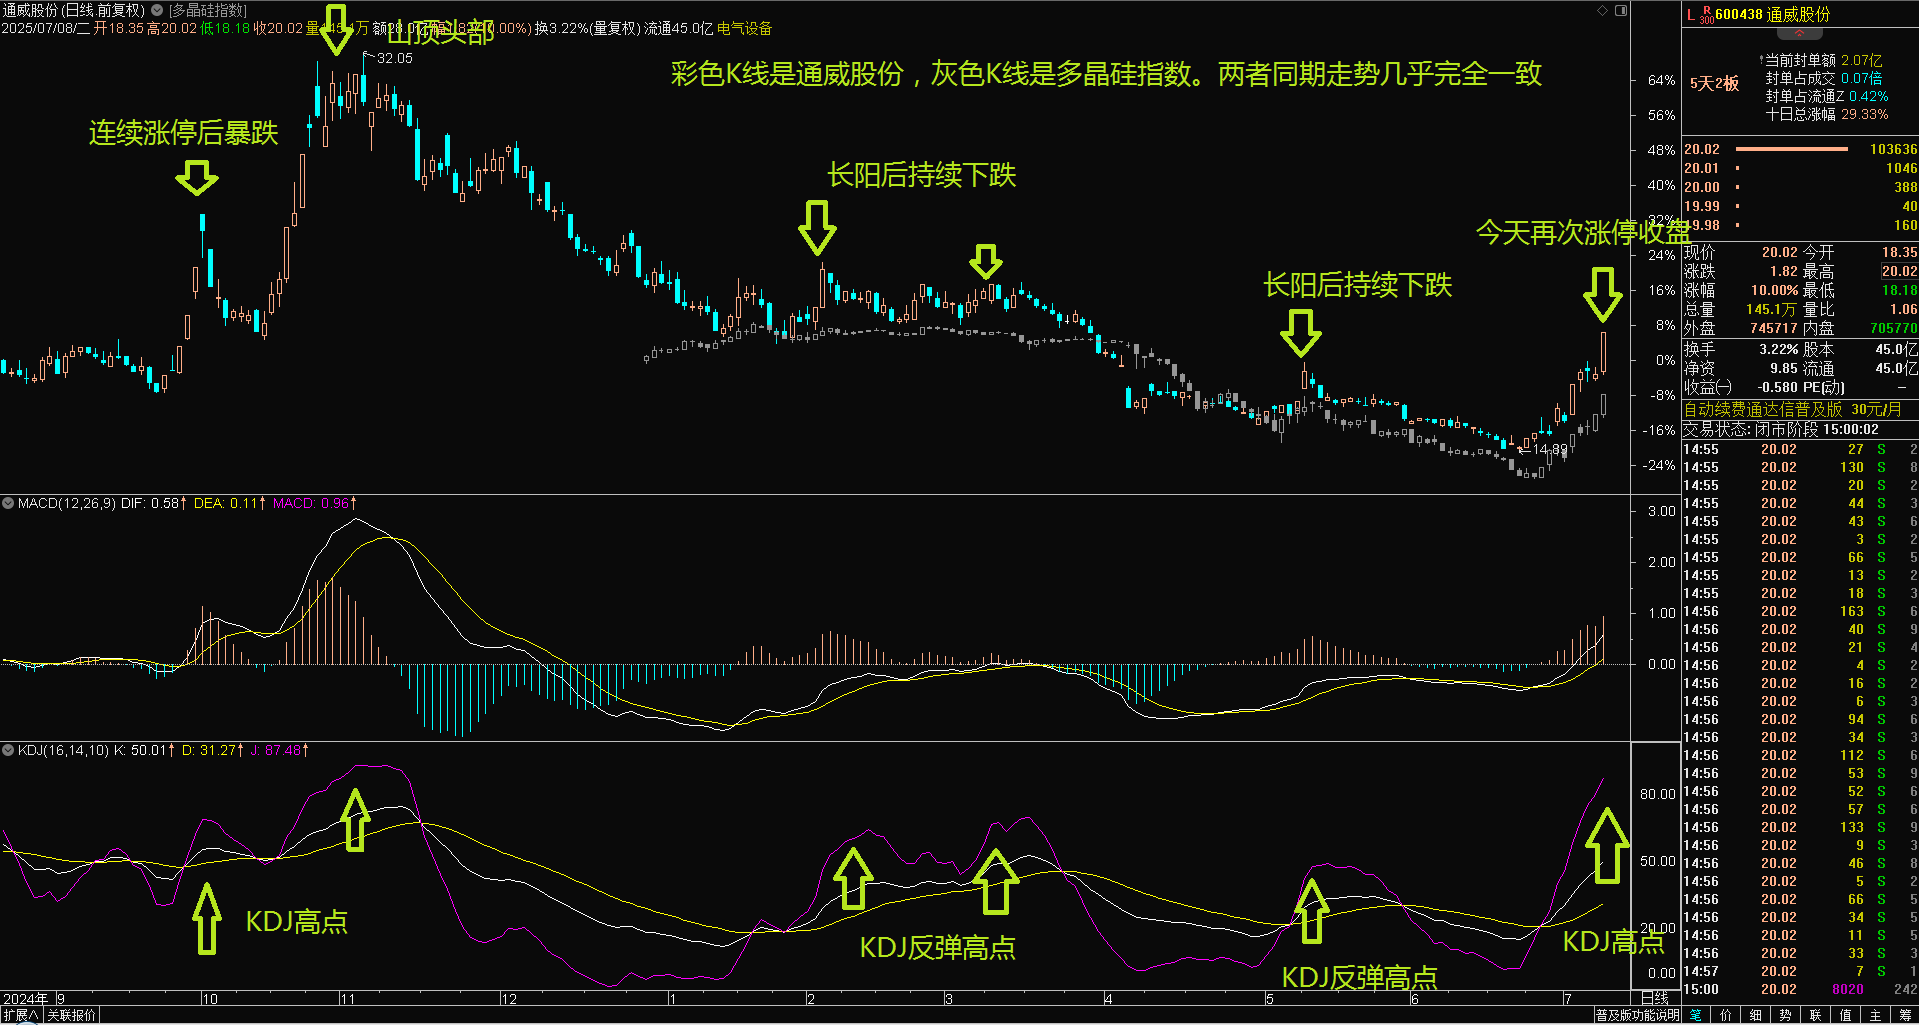Click the 14.88 low price label
The image size is (1919, 1025).
pyautogui.click(x=1550, y=449)
